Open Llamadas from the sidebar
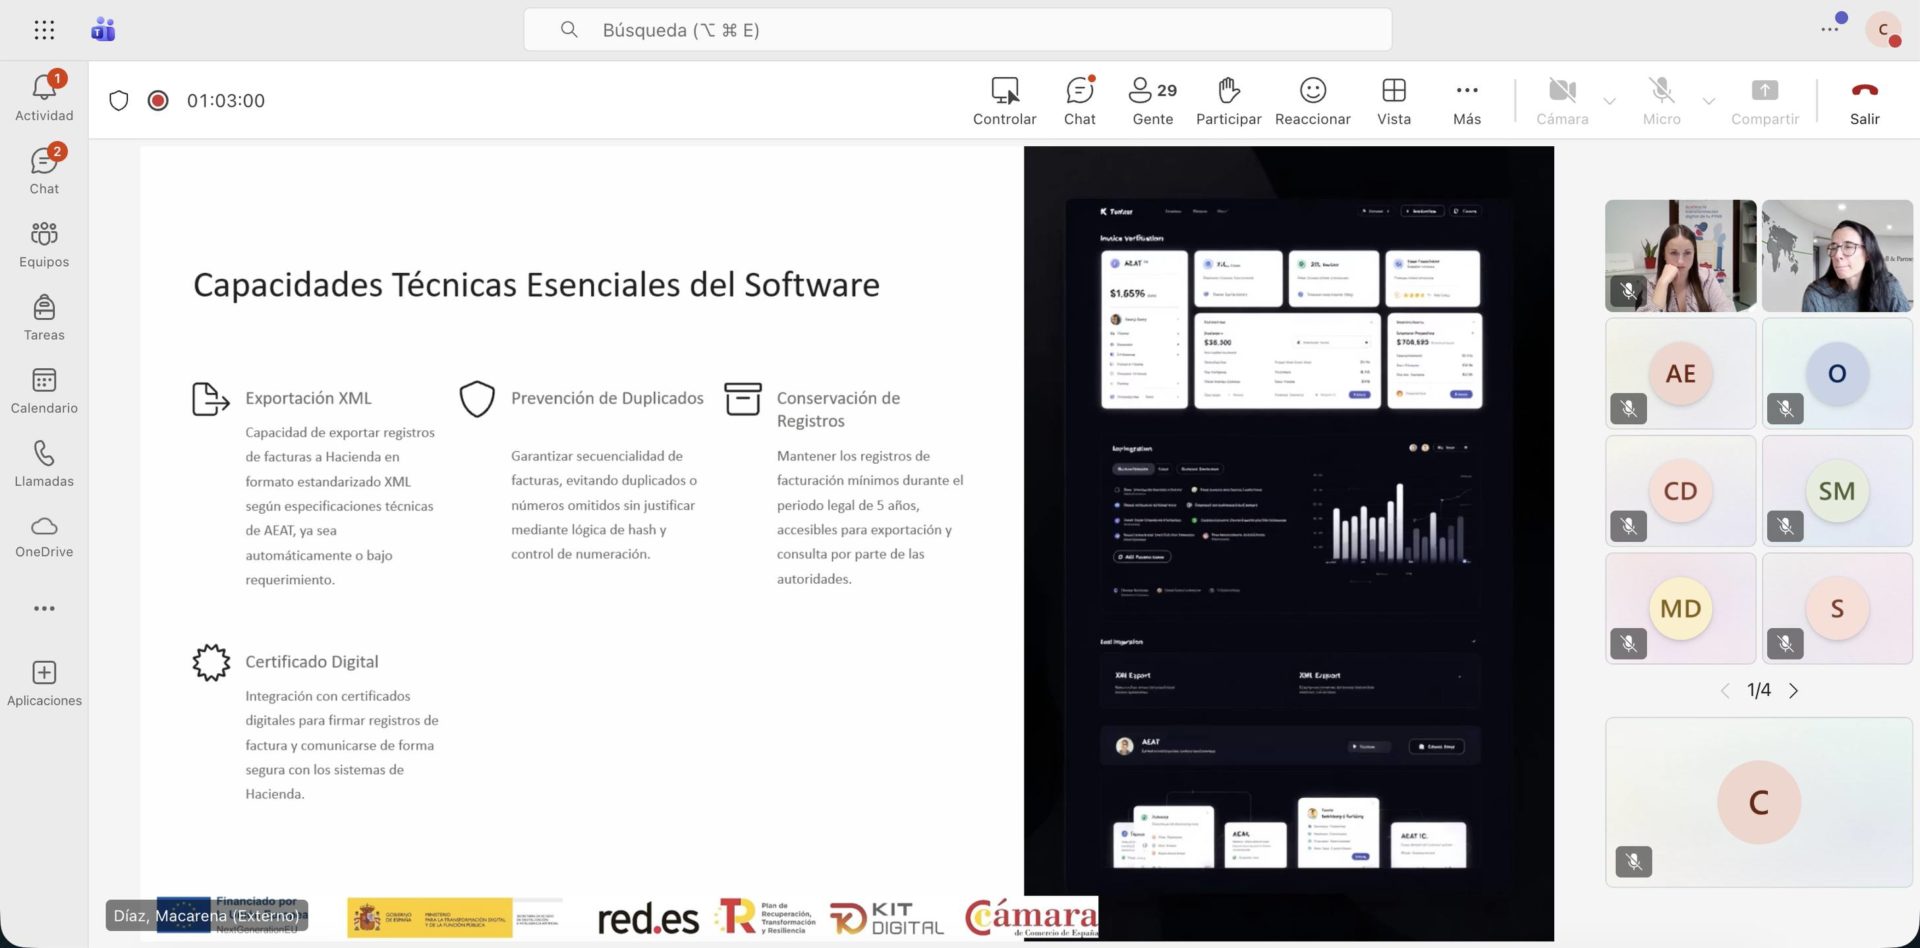Screen dimensions: 1920x948 [44, 463]
